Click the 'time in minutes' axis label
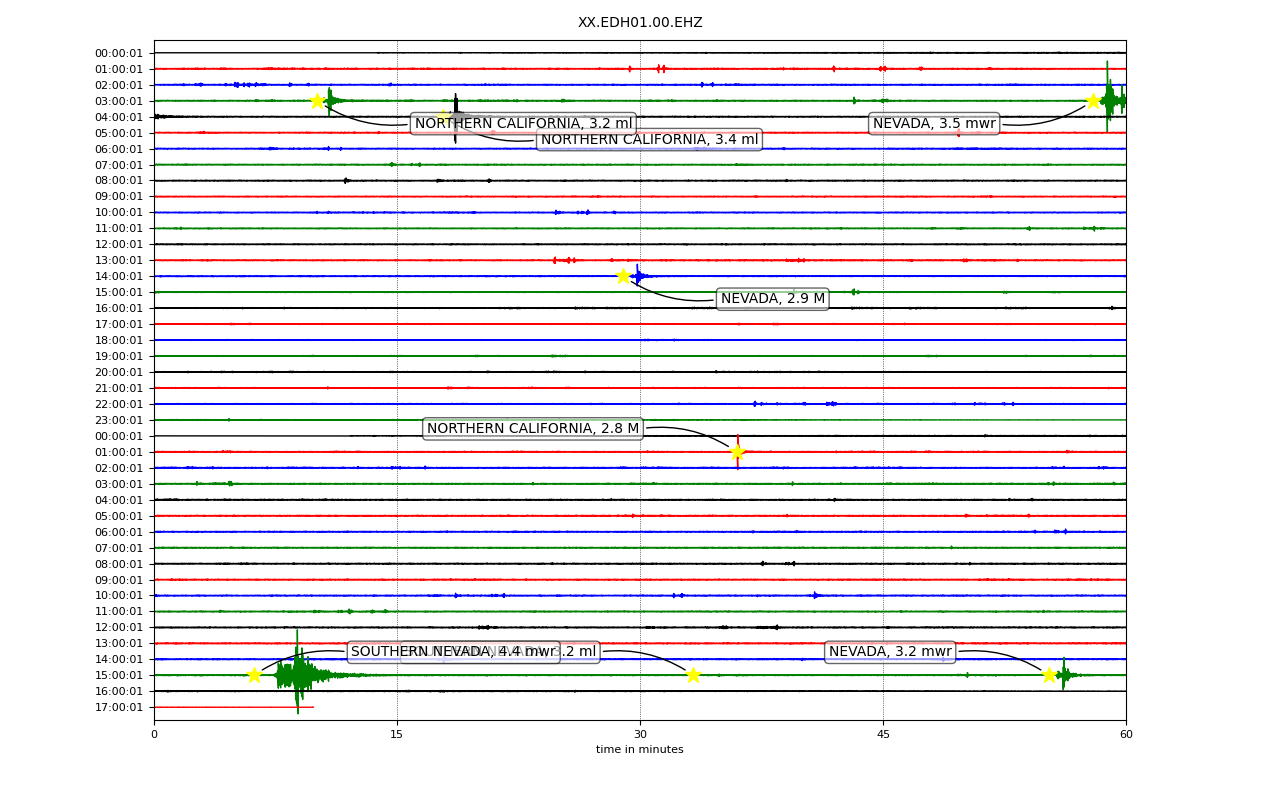This screenshot has height=800, width=1280. [640, 750]
